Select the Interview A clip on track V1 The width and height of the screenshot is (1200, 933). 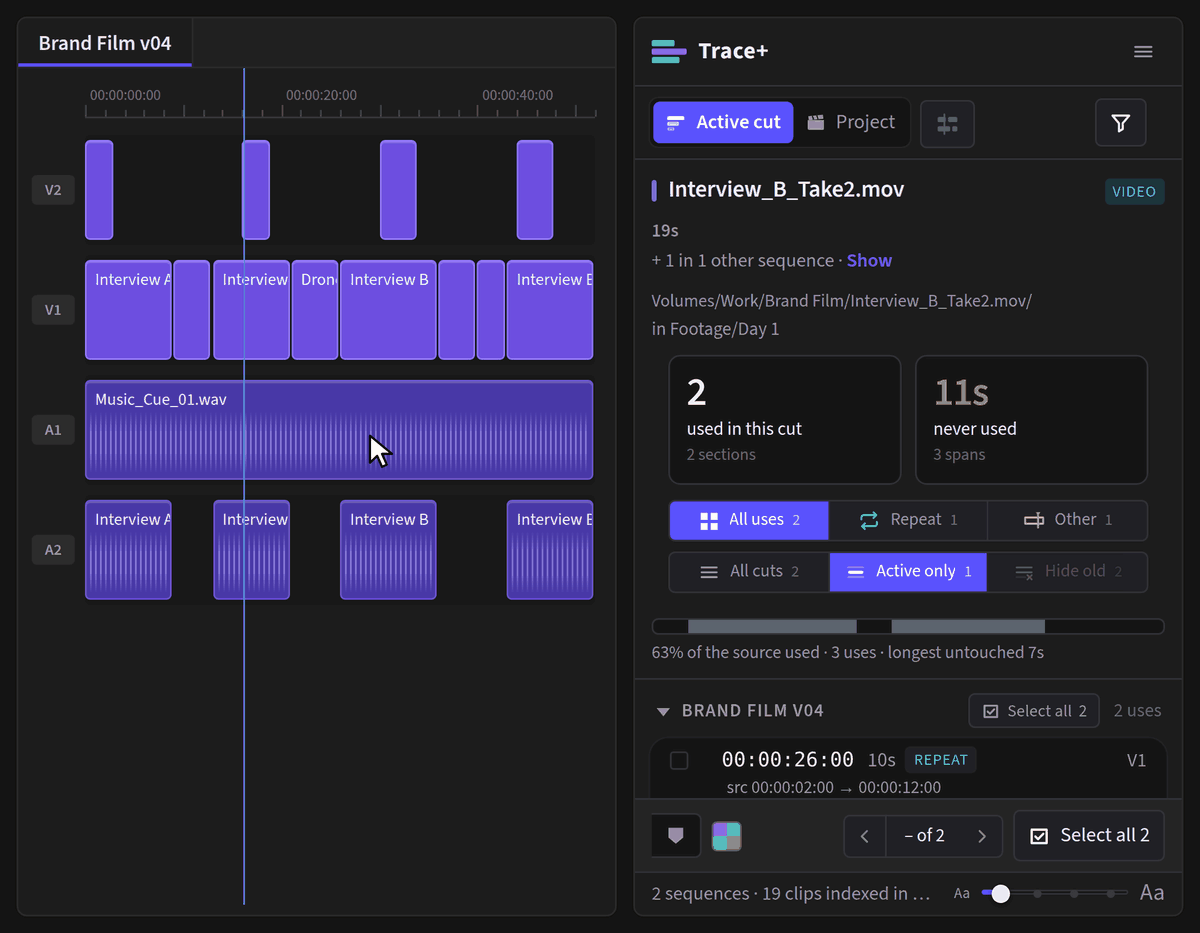(128, 310)
